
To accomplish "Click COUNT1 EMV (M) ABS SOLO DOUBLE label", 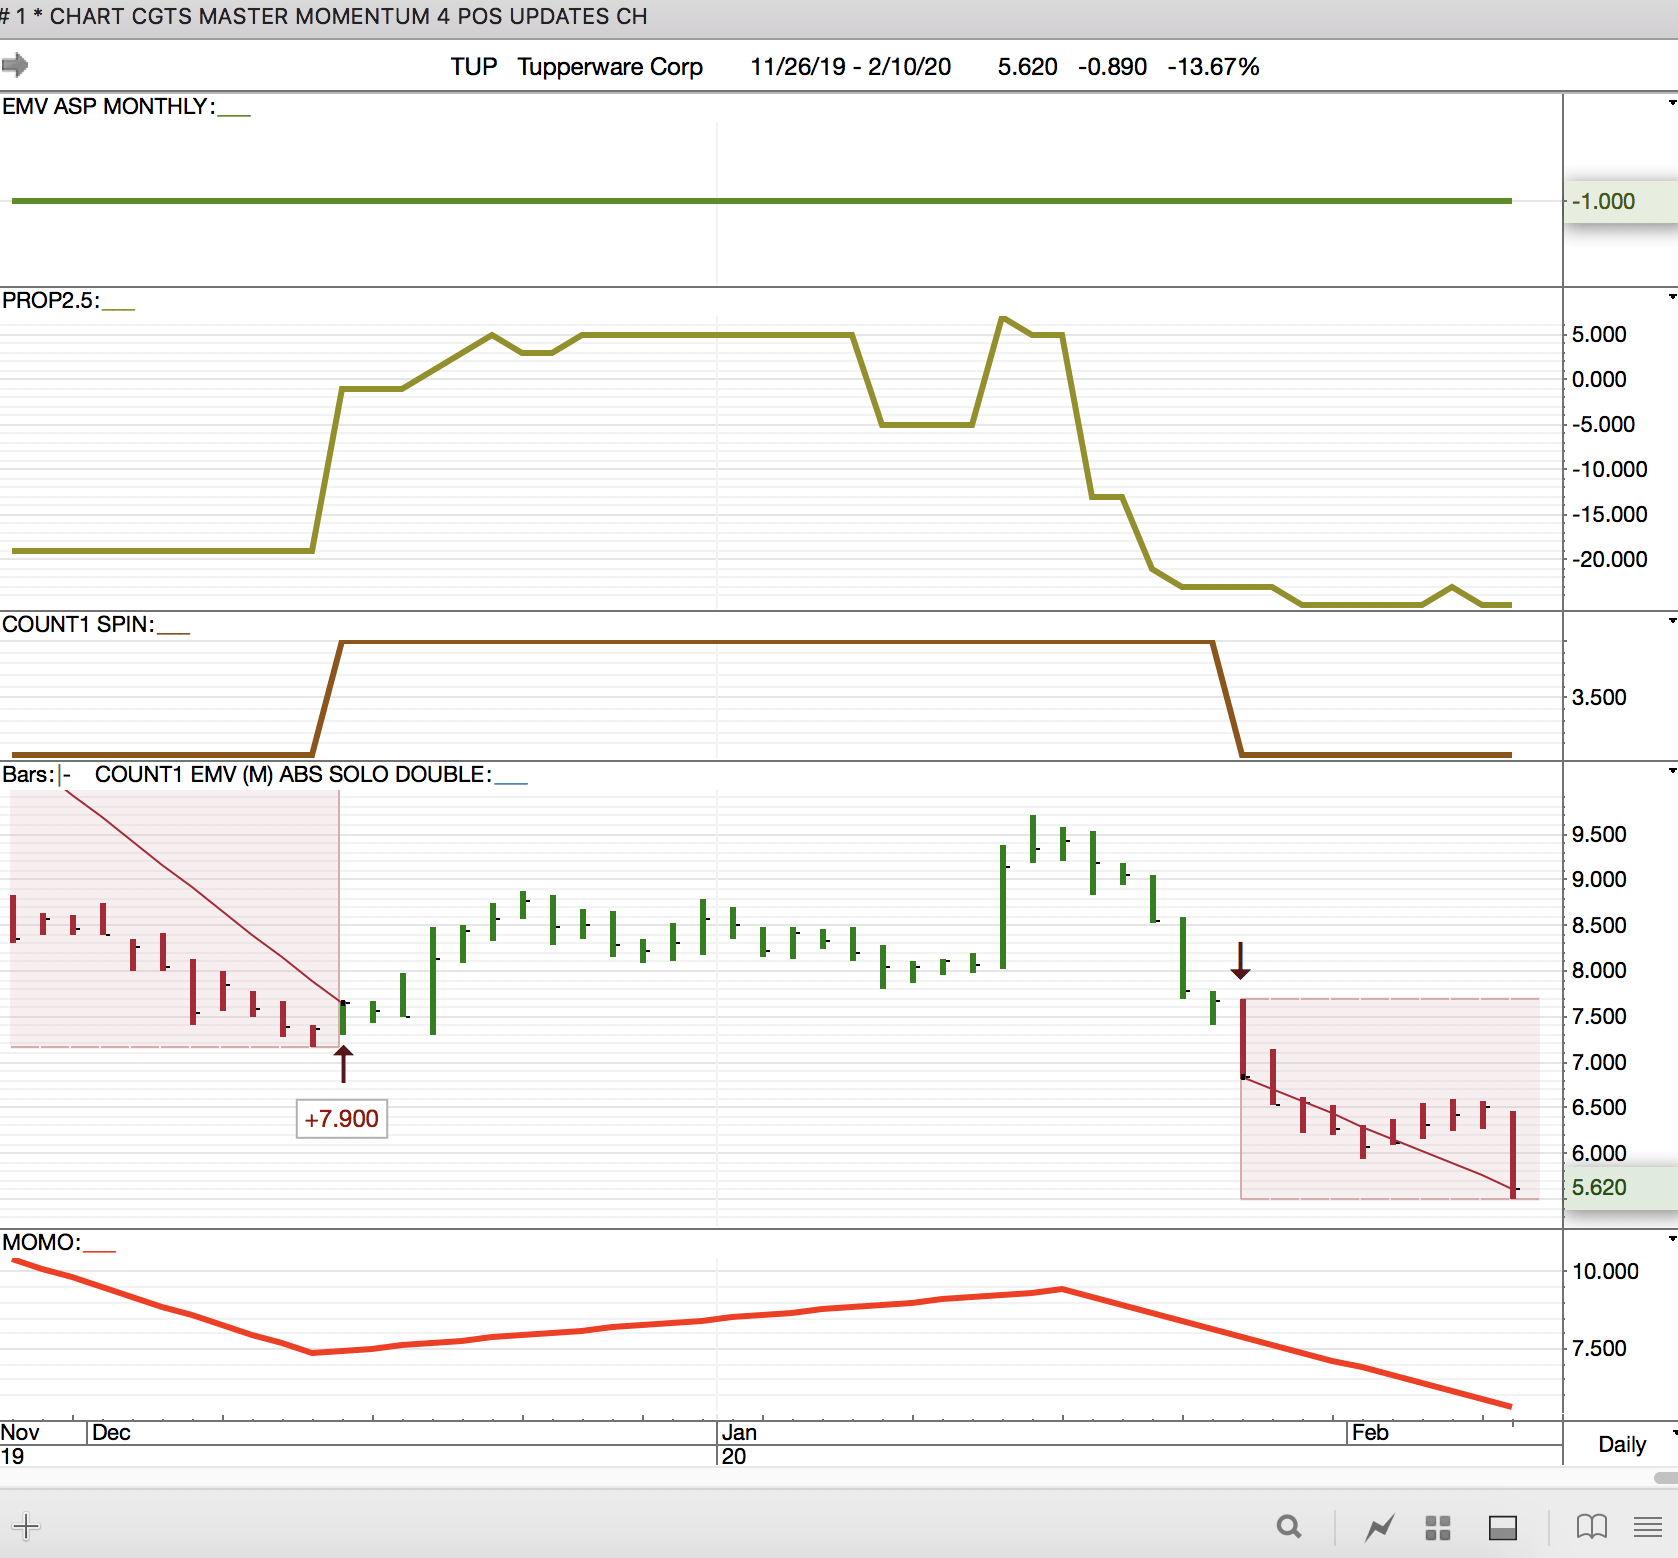I will click(x=293, y=775).
